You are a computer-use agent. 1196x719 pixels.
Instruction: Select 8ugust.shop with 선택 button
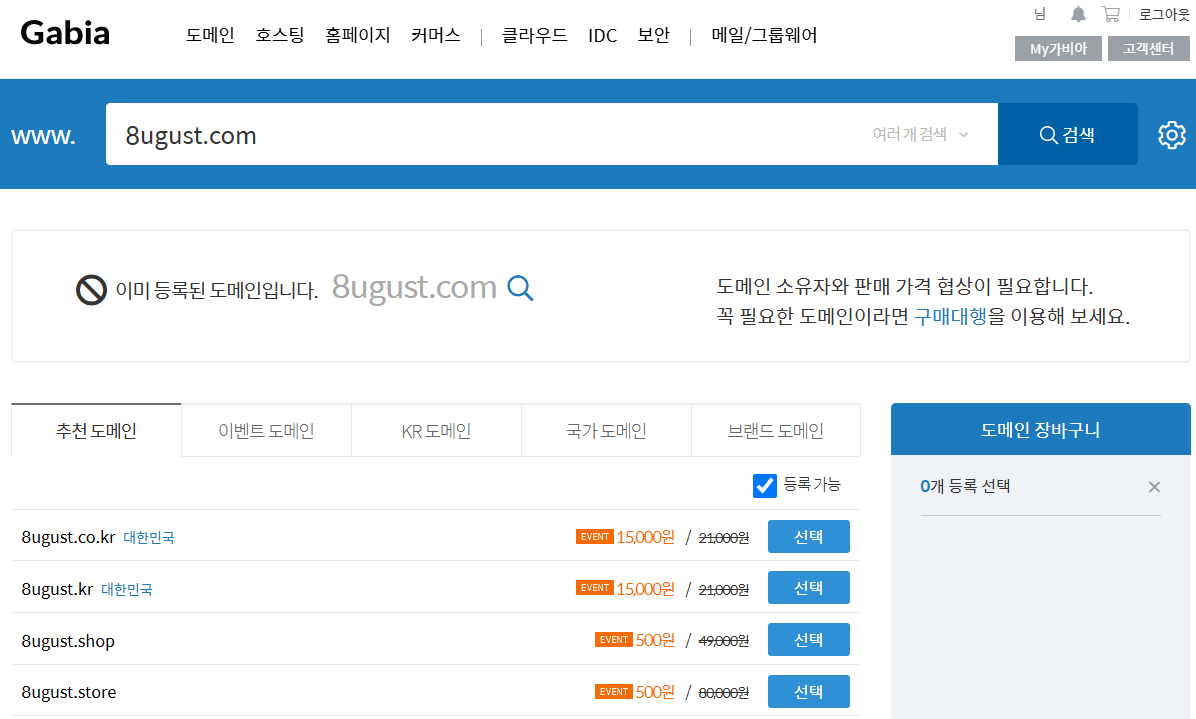pos(809,640)
